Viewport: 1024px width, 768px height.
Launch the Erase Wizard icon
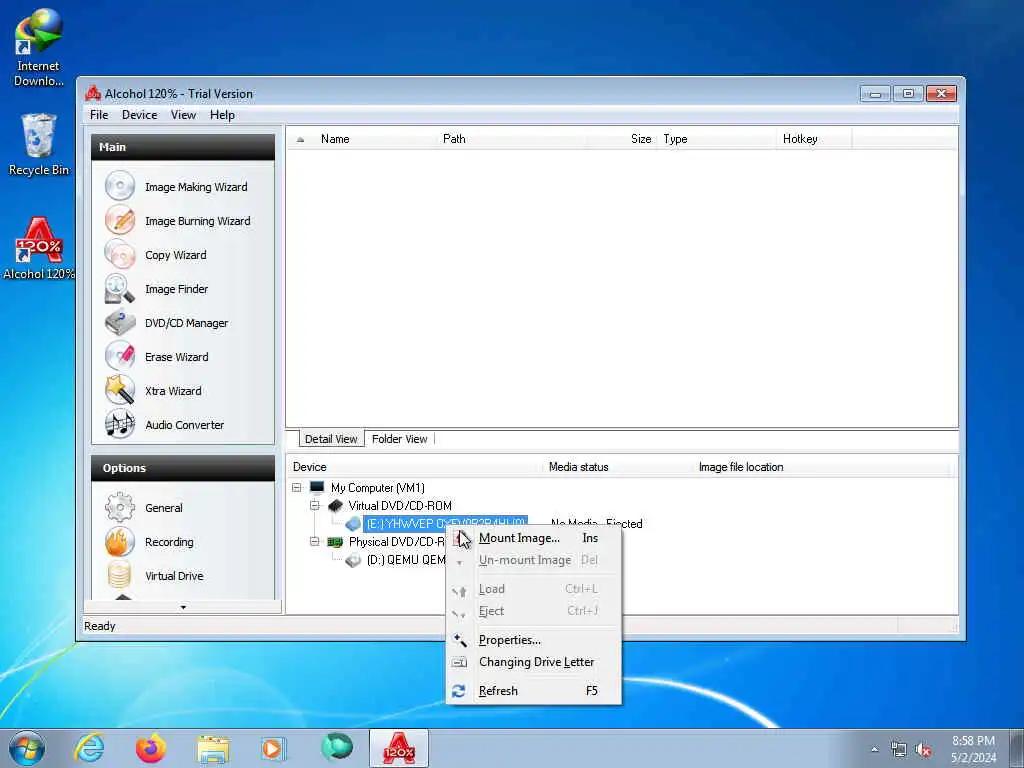pyautogui.click(x=120, y=357)
